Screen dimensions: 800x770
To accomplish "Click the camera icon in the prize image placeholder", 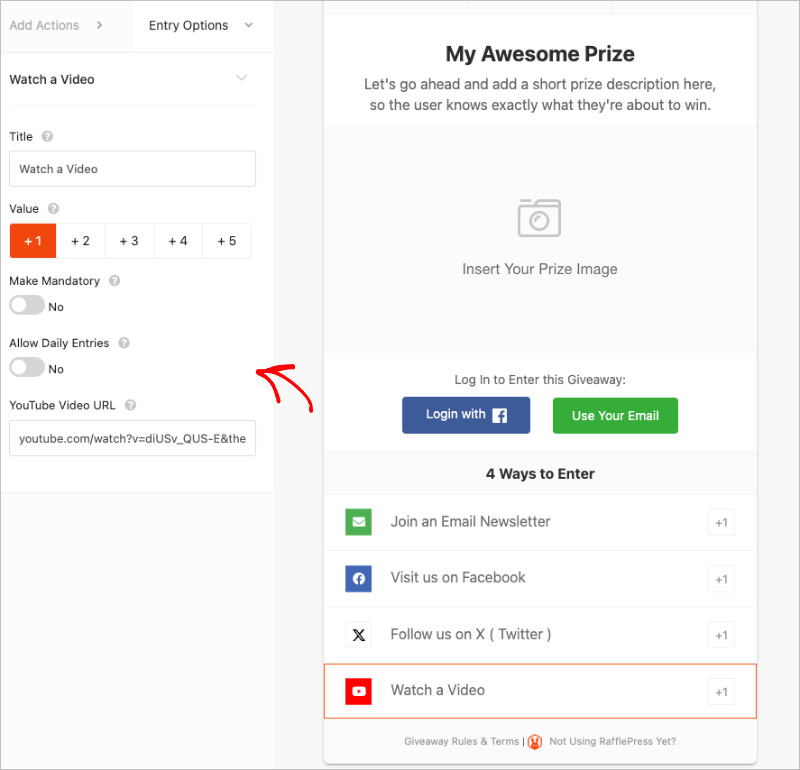I will [540, 217].
